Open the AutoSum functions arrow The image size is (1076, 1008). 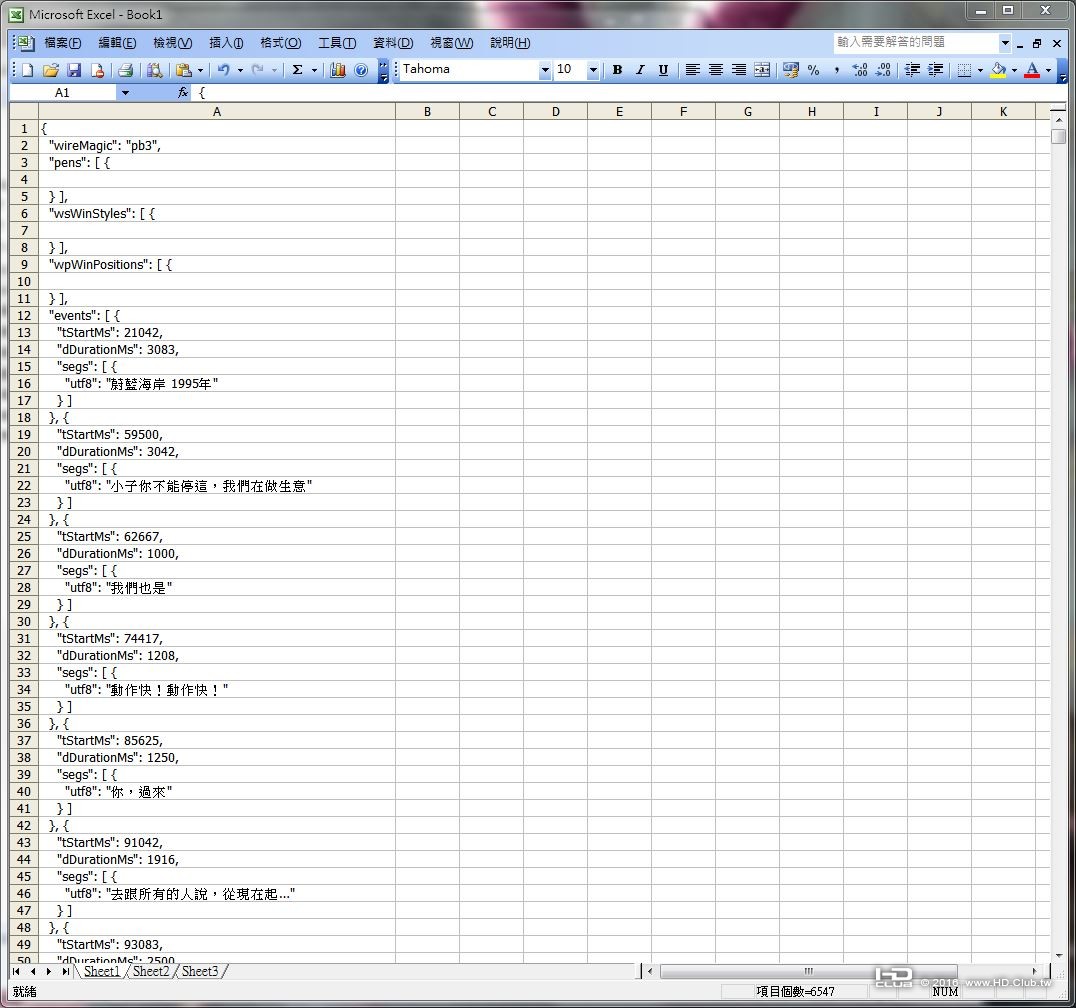[x=314, y=70]
